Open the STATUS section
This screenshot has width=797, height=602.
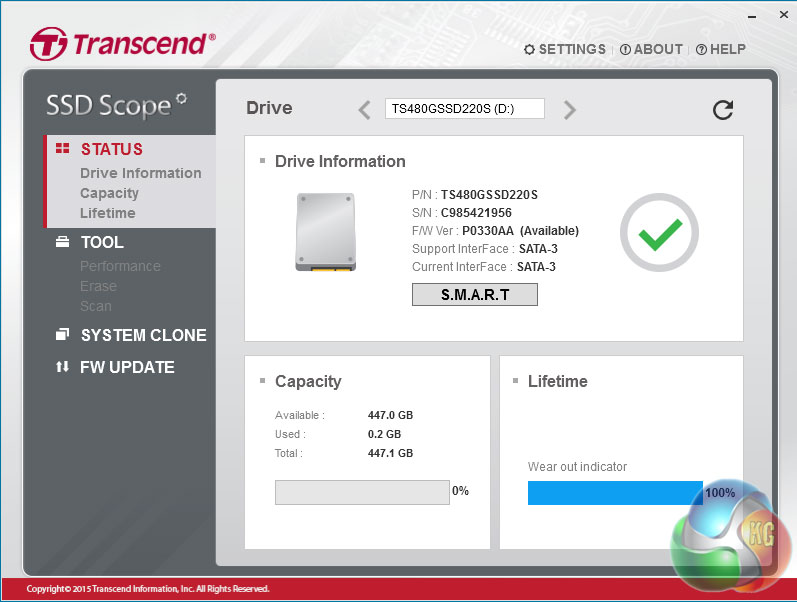point(112,149)
